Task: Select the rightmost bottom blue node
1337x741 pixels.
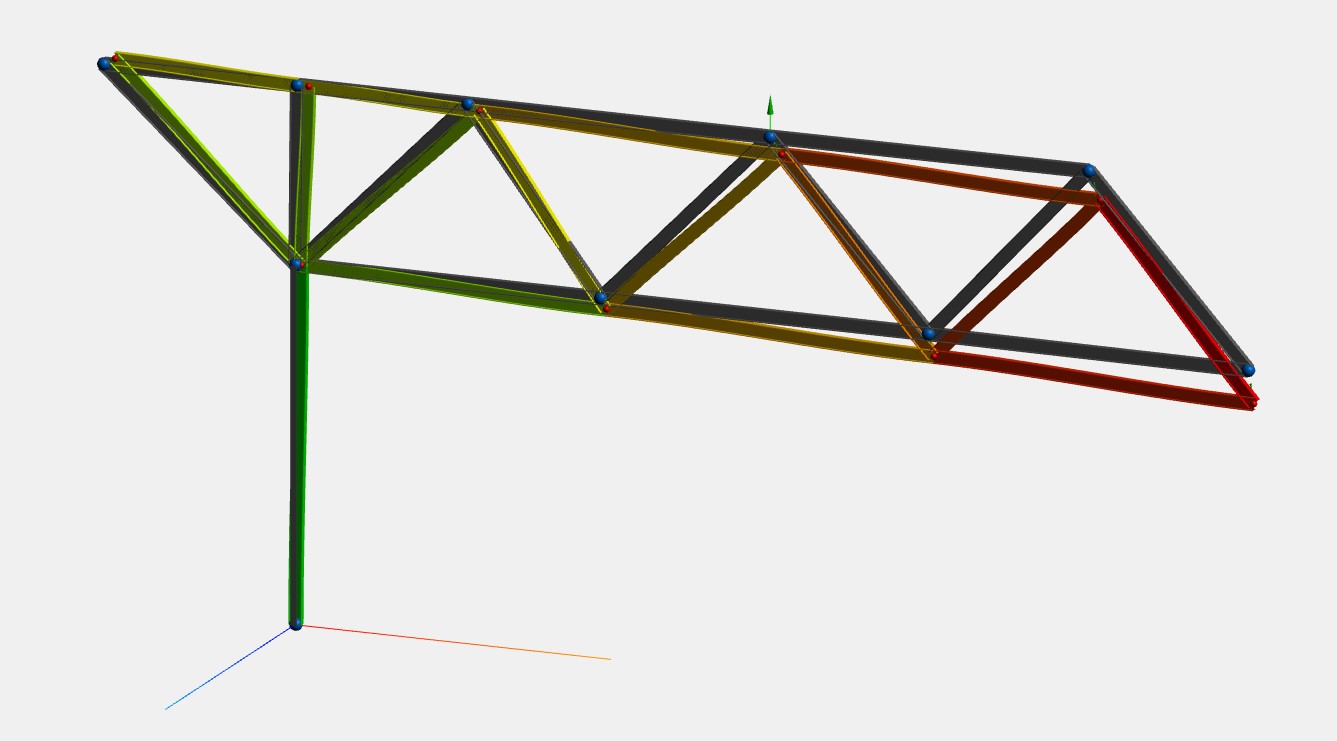Action: 1247,370
